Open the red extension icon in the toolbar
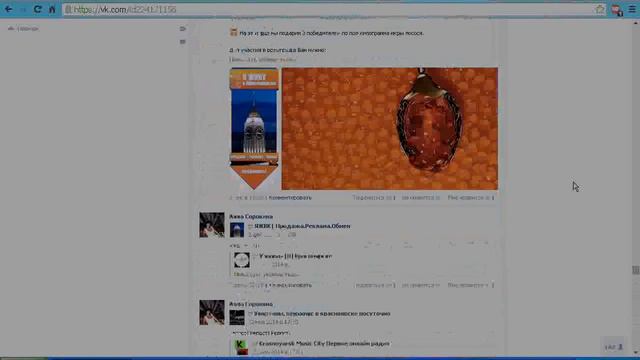The width and height of the screenshot is (640, 360). (616, 10)
